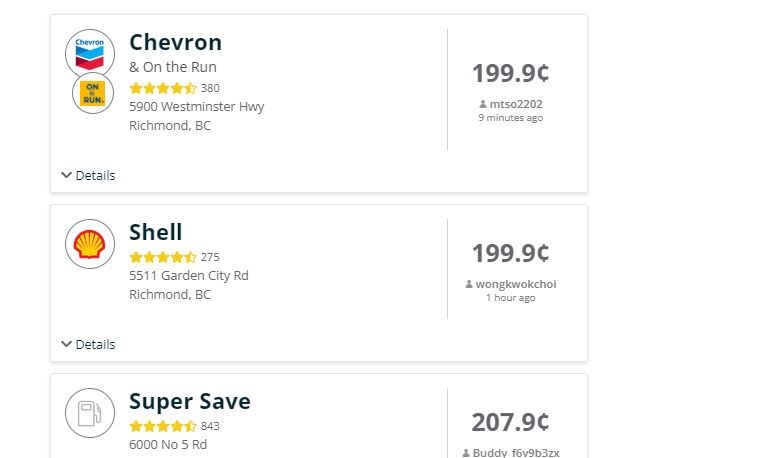
Task: Open reporter profile wongkwokchoi
Action: [x=516, y=284]
